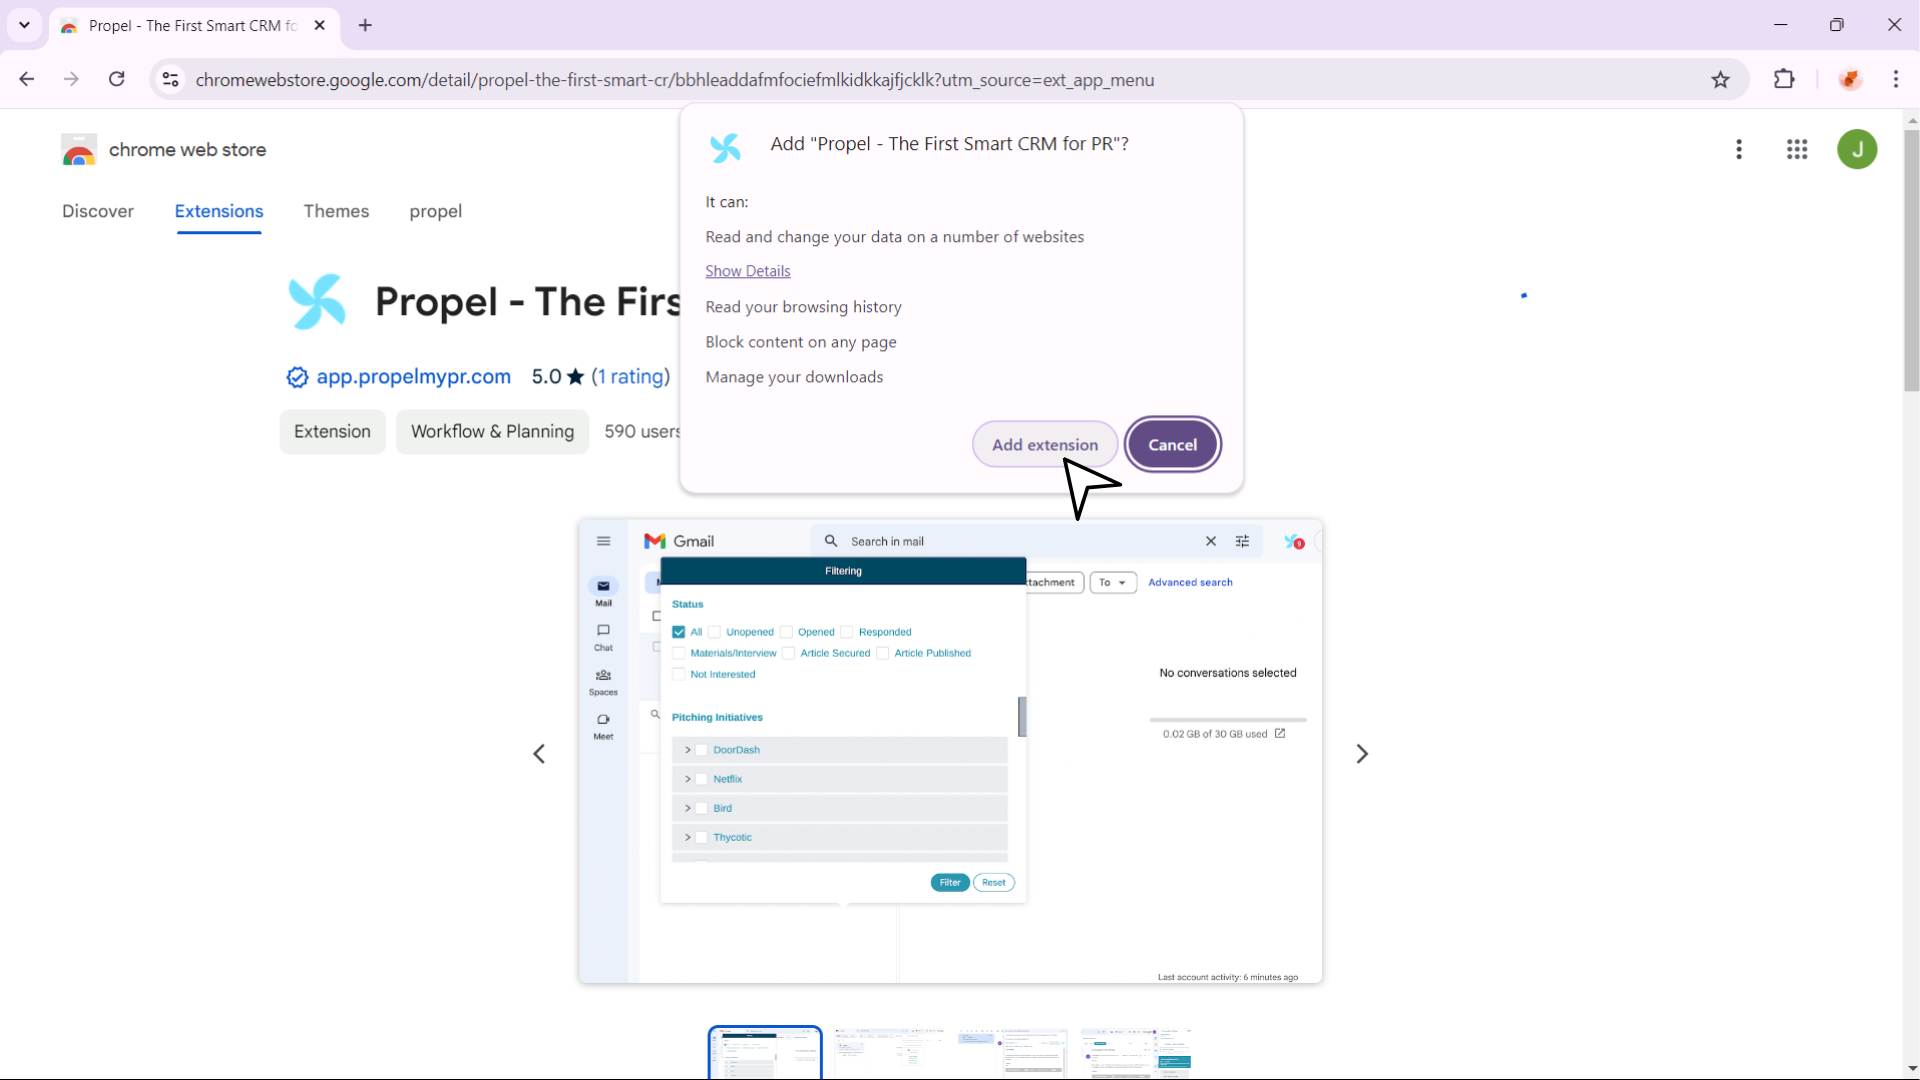Click the Propel pinwheel extension logo
The width and height of the screenshot is (1920, 1080).
tap(317, 301)
